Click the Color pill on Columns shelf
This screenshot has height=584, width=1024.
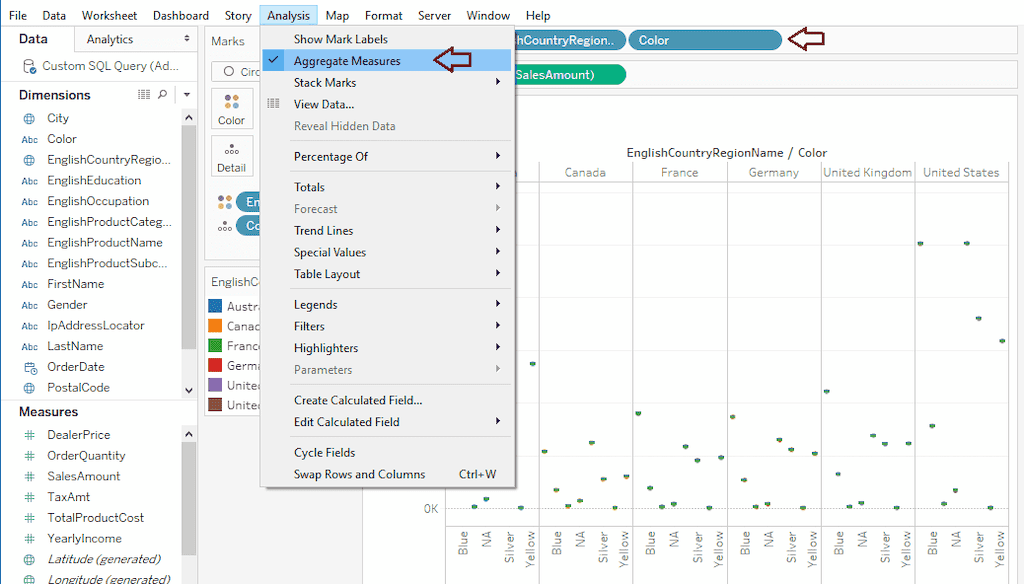704,40
